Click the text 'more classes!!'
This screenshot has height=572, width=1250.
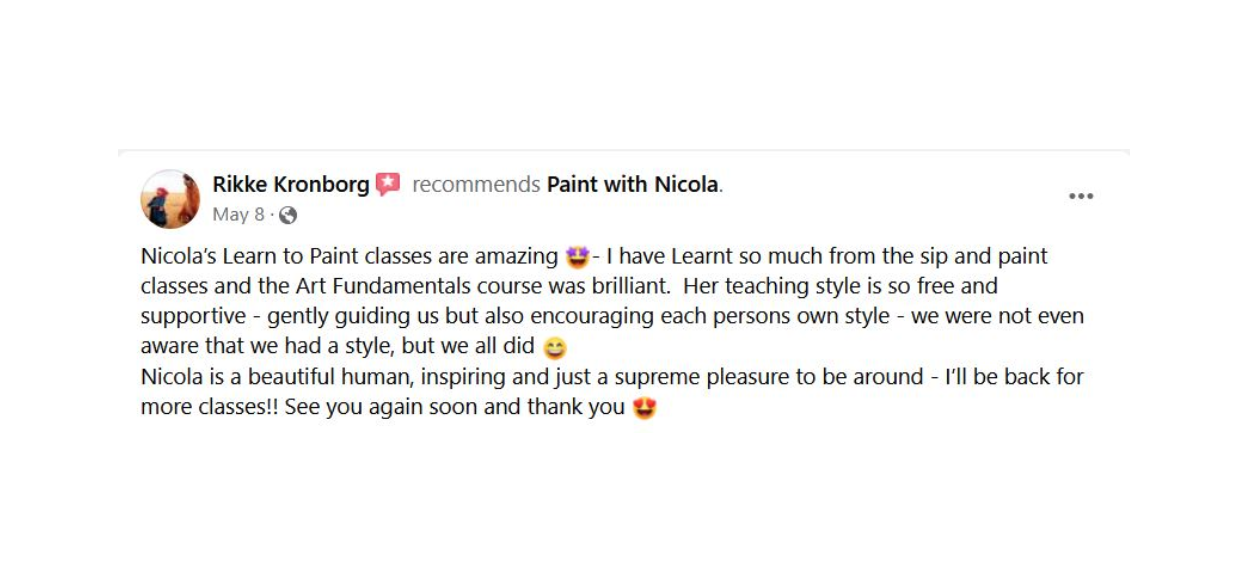click(x=209, y=408)
